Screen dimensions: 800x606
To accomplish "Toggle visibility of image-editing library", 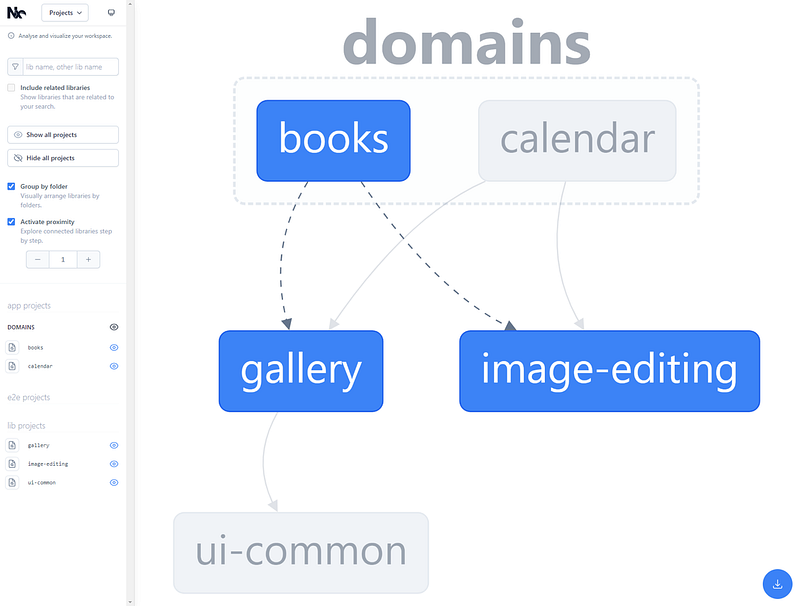I will click(x=114, y=464).
